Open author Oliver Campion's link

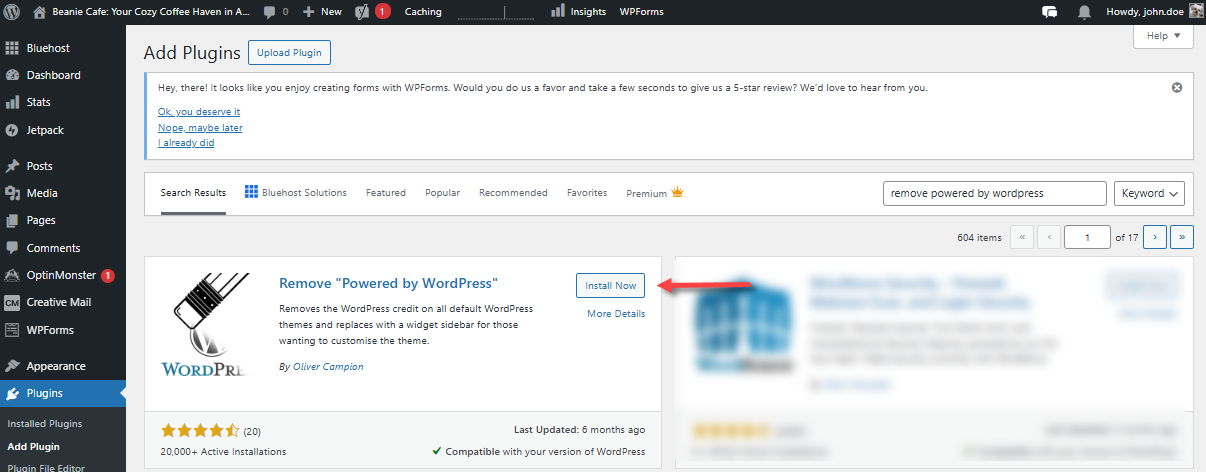[328, 367]
